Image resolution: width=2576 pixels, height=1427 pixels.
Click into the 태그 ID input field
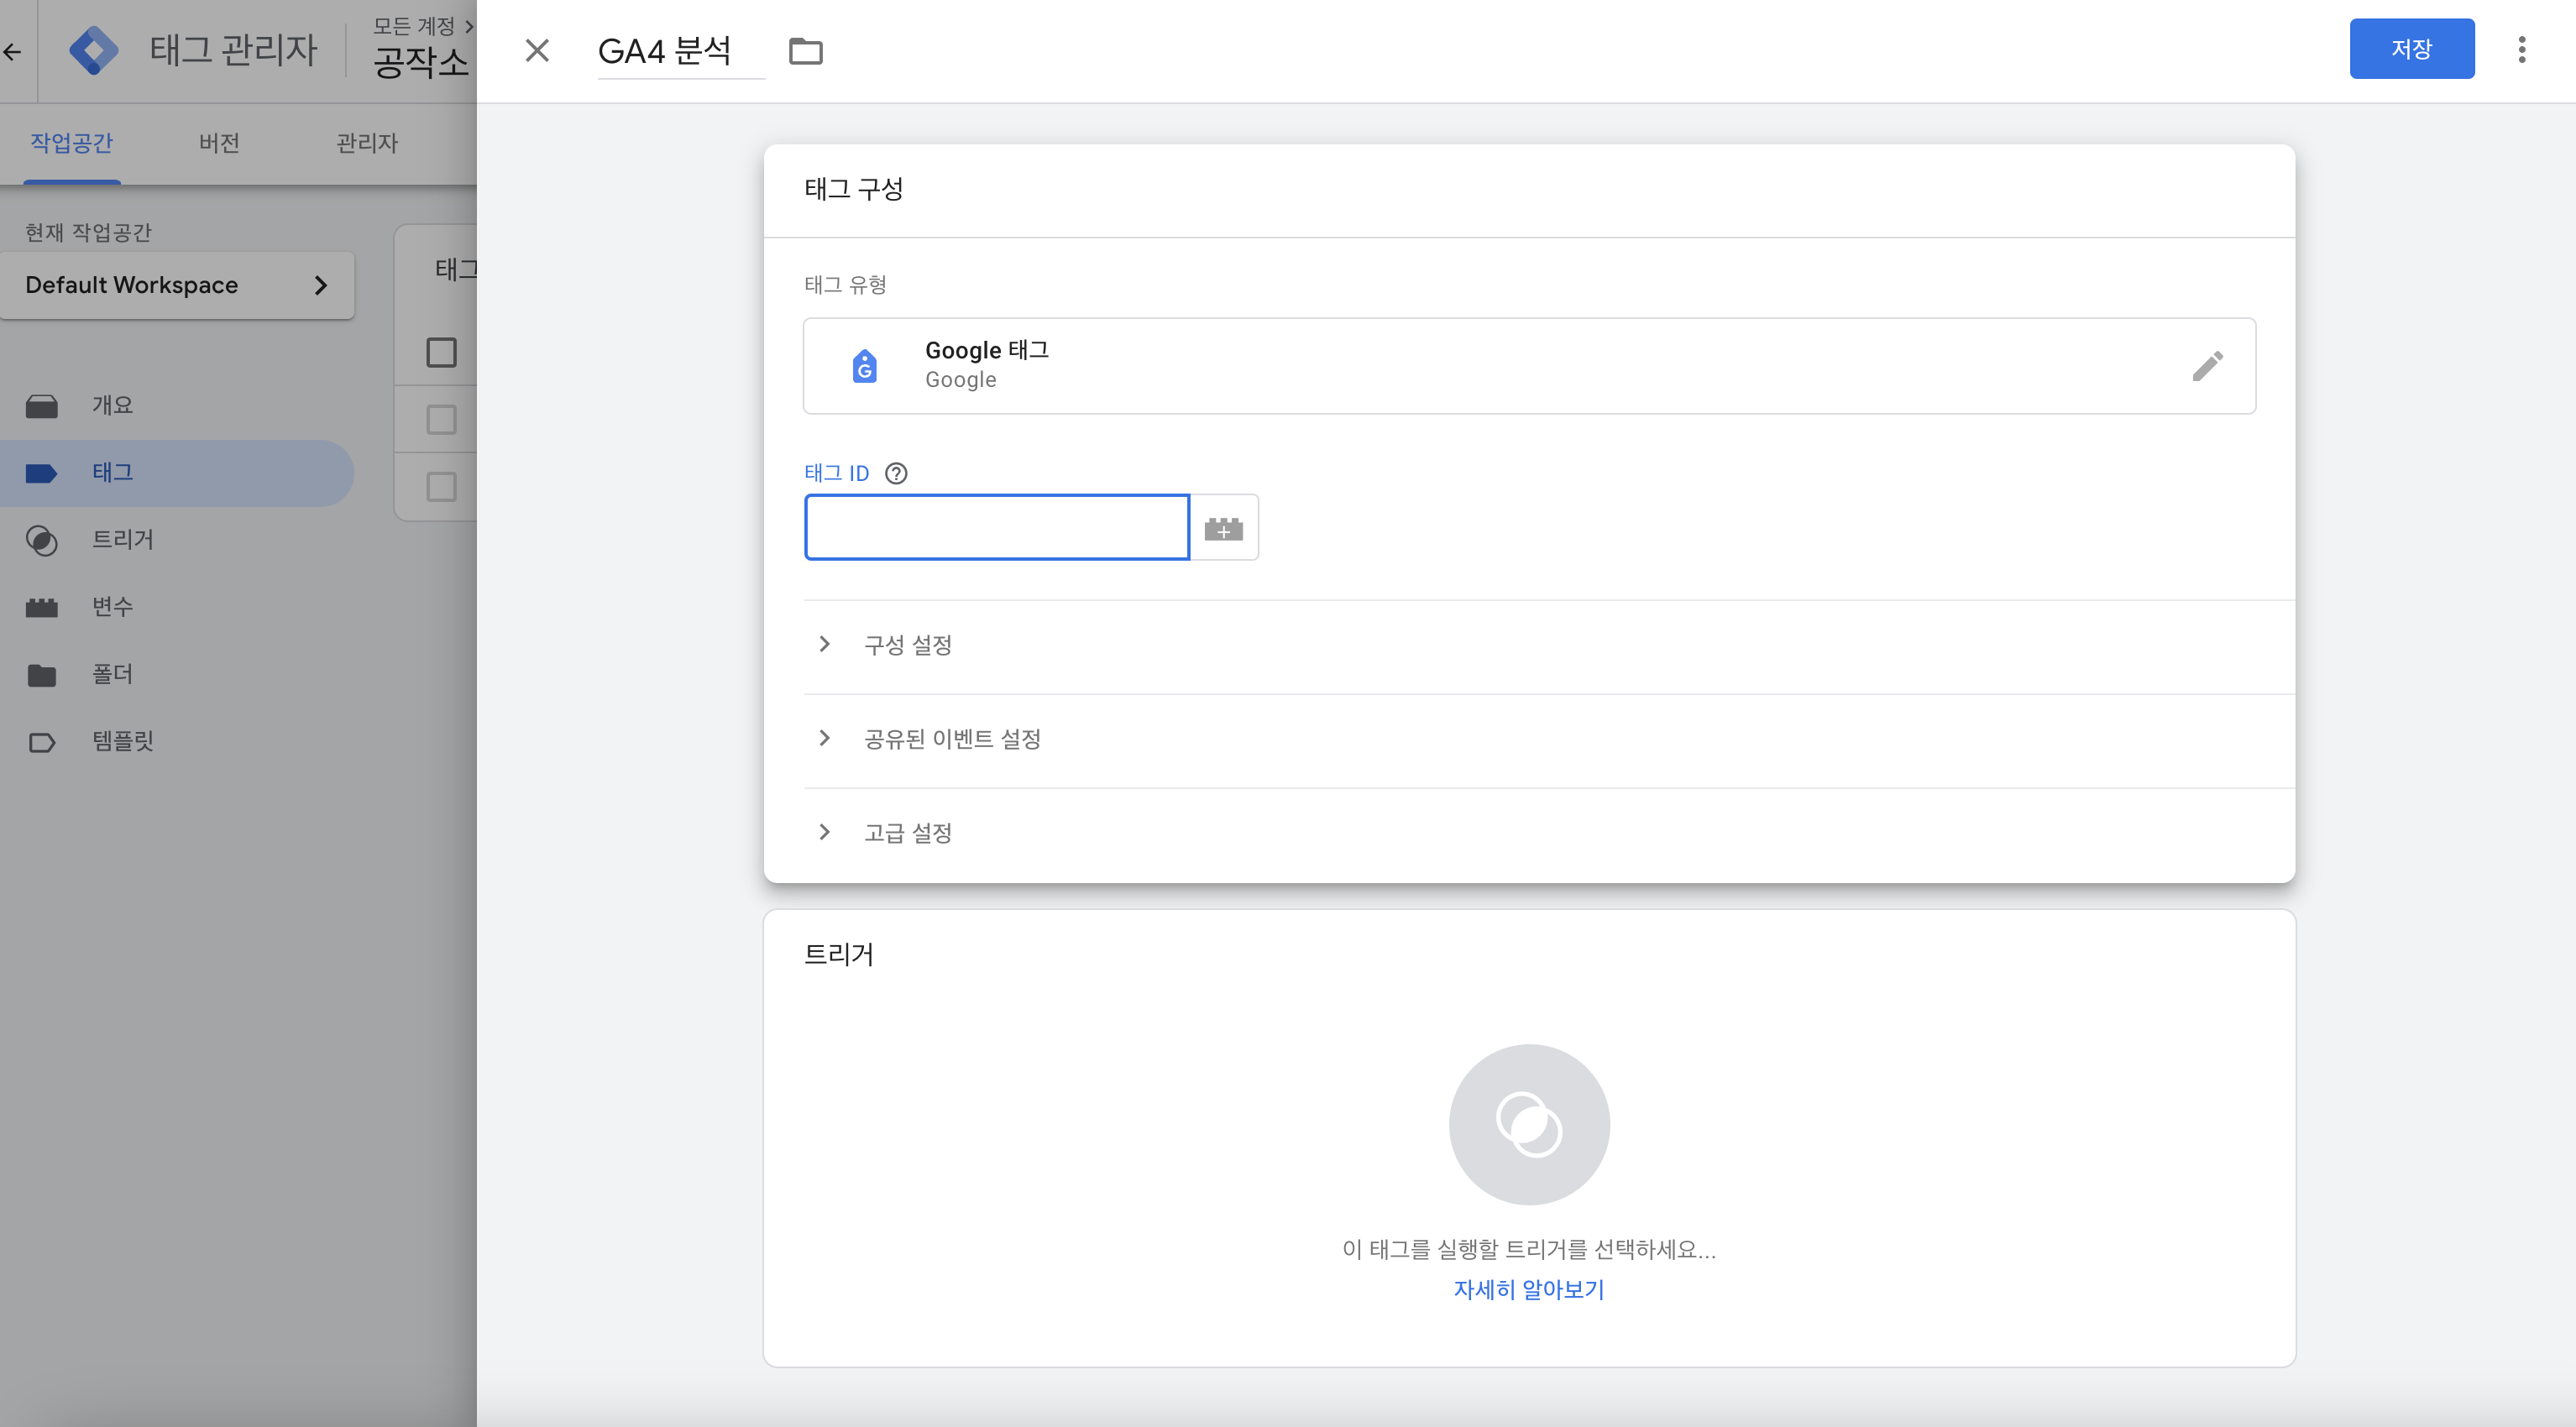996,527
